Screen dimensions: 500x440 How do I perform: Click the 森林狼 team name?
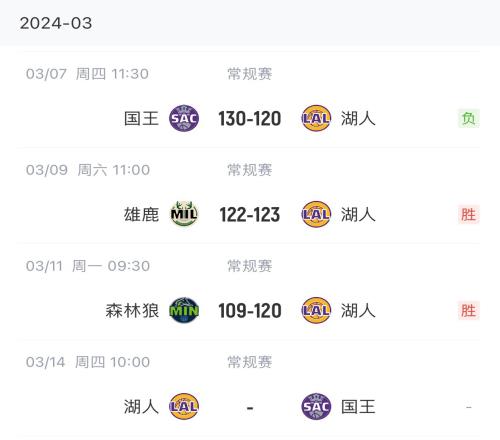(132, 310)
